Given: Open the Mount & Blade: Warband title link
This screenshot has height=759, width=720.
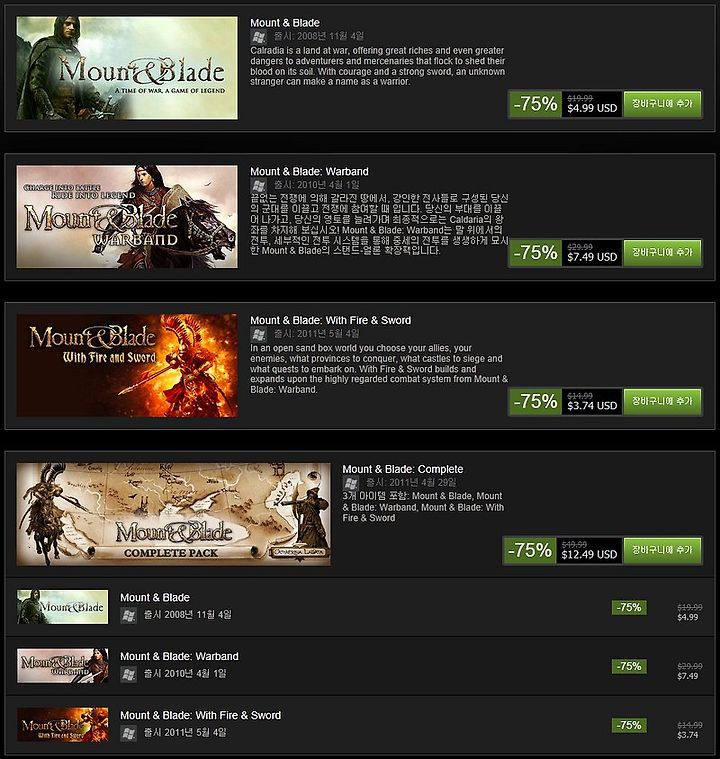Looking at the screenshot, I should point(309,171).
